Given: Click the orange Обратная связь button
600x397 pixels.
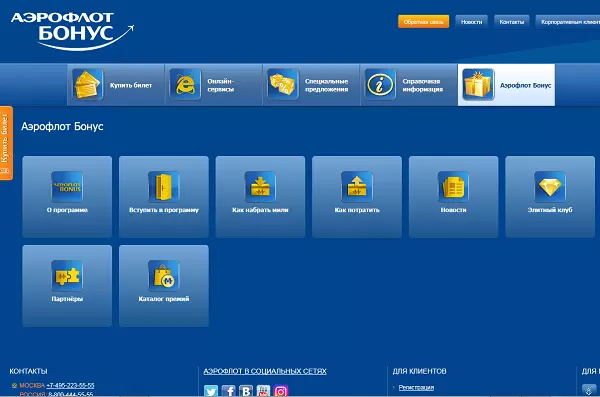Looking at the screenshot, I should tap(424, 22).
